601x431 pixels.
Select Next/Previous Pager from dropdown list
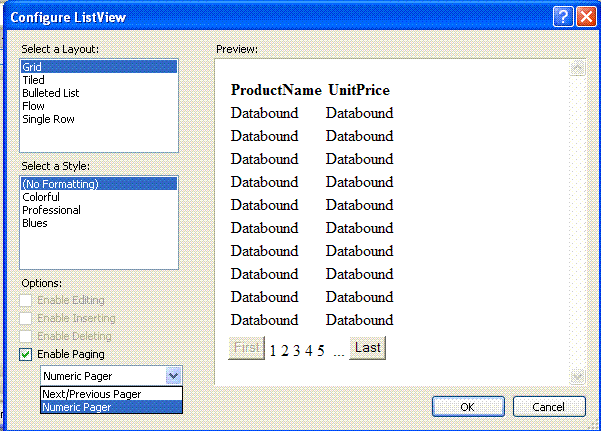pyautogui.click(x=91, y=394)
